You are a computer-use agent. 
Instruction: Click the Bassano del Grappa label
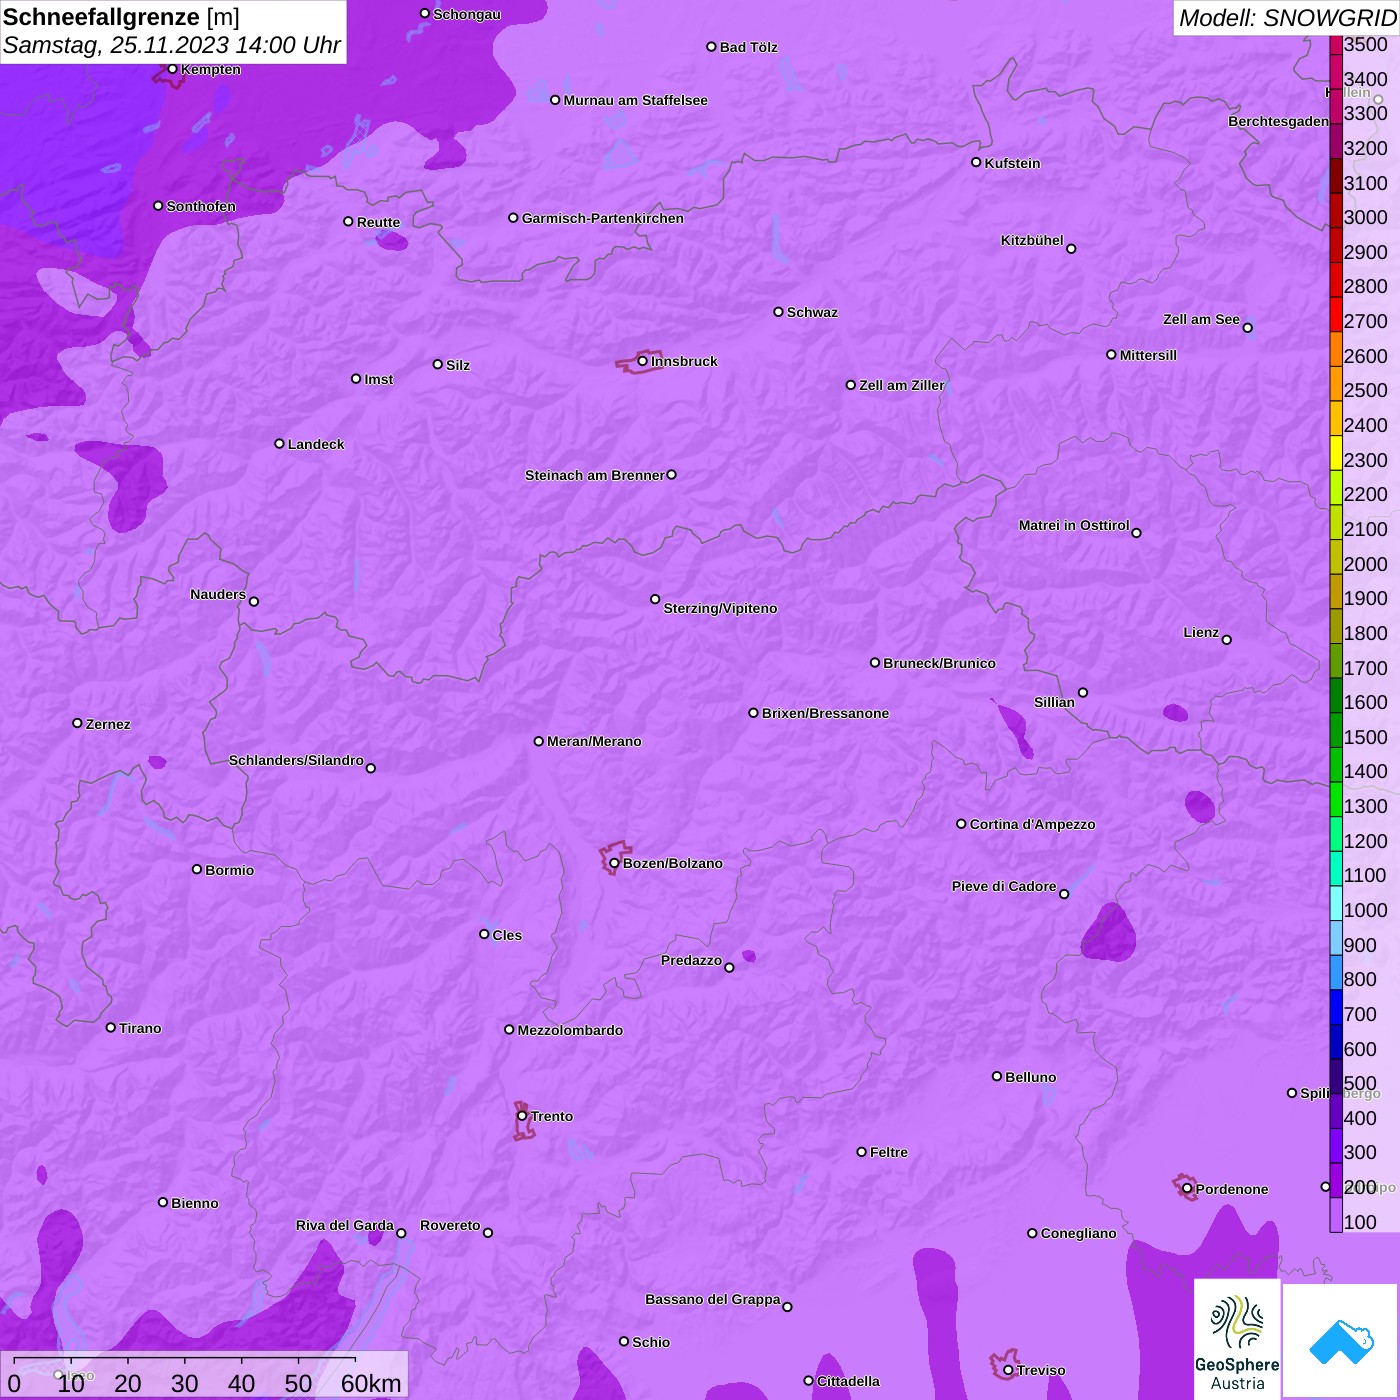(x=713, y=1299)
